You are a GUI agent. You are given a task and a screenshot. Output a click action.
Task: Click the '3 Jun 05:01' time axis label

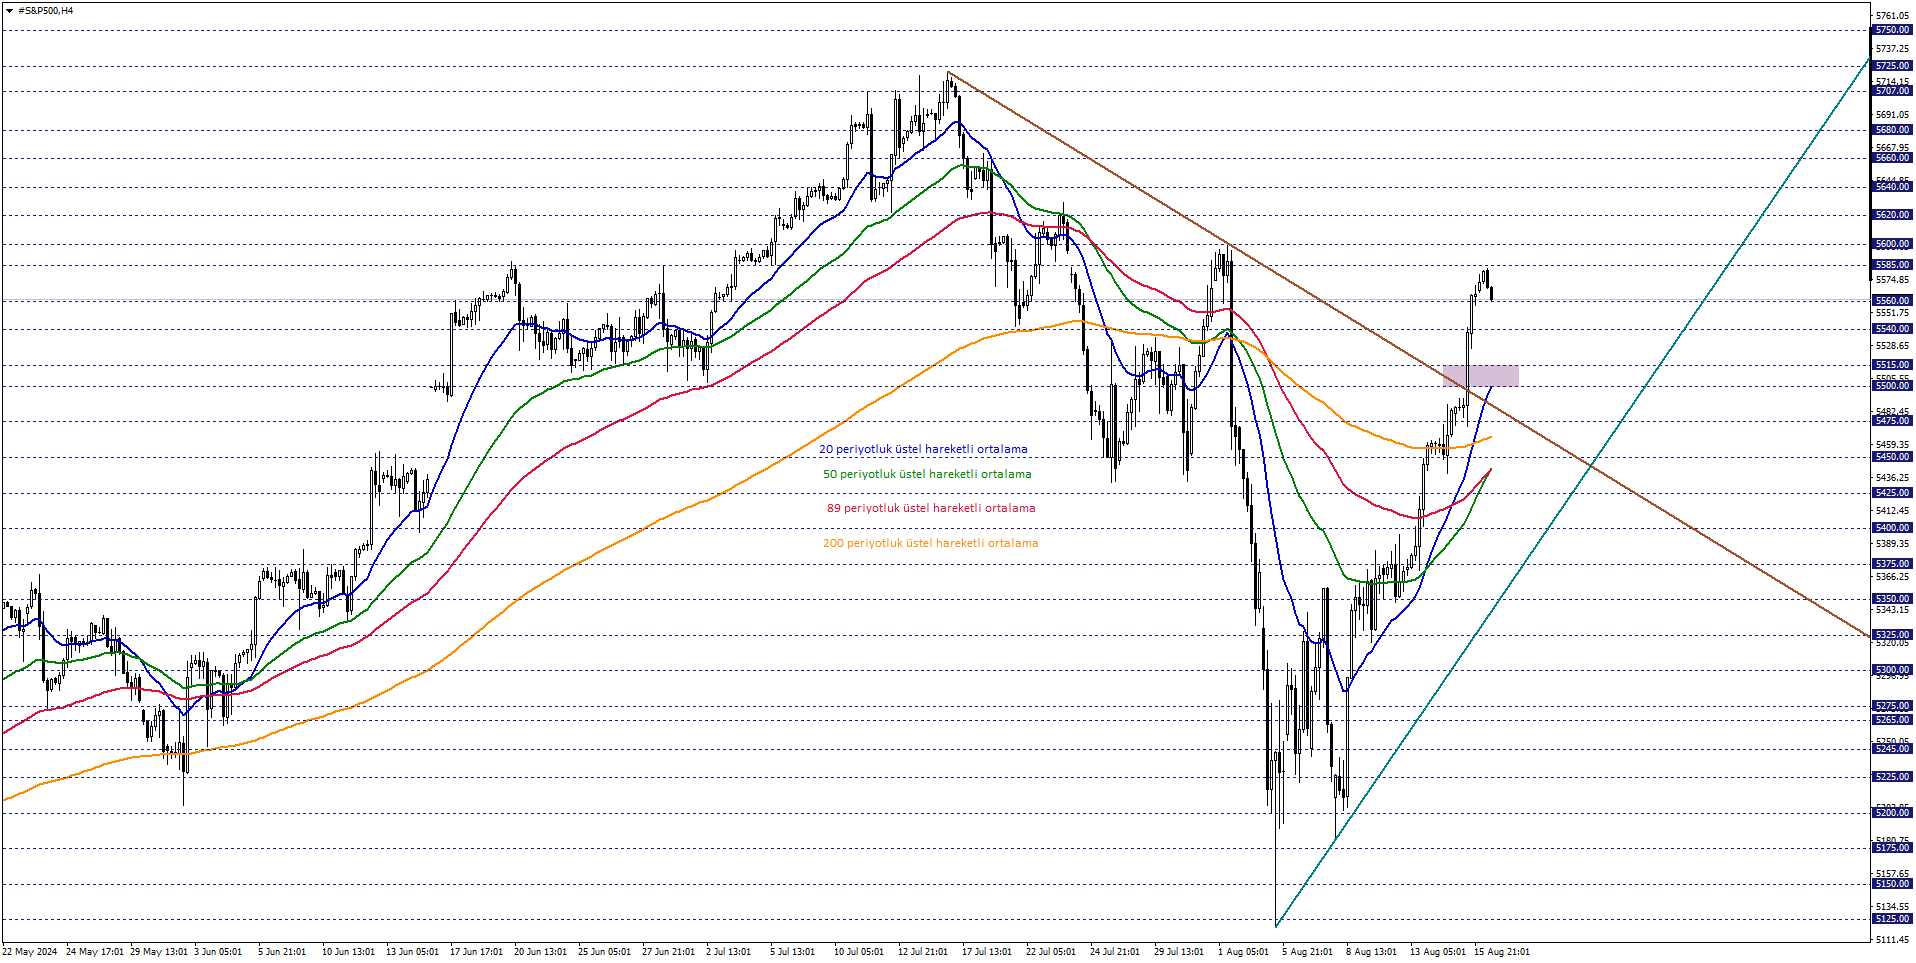click(x=218, y=952)
